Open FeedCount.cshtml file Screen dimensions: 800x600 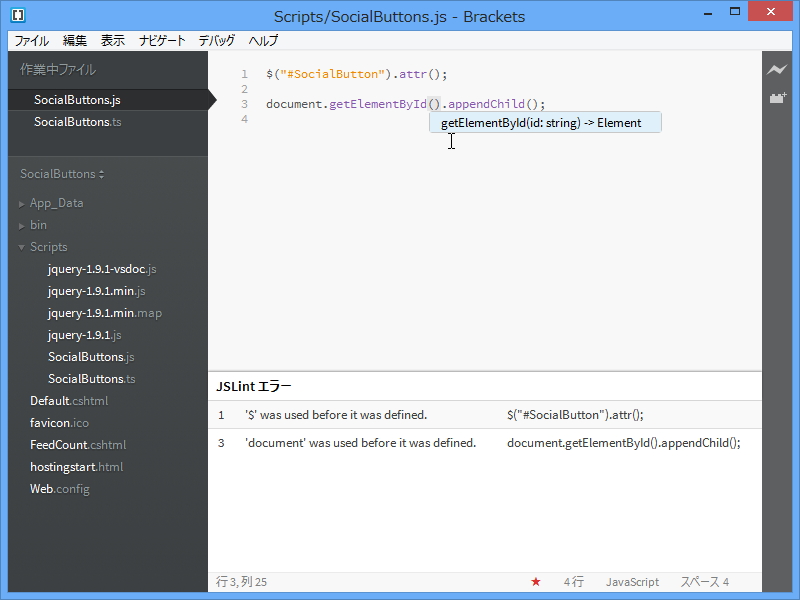78,444
